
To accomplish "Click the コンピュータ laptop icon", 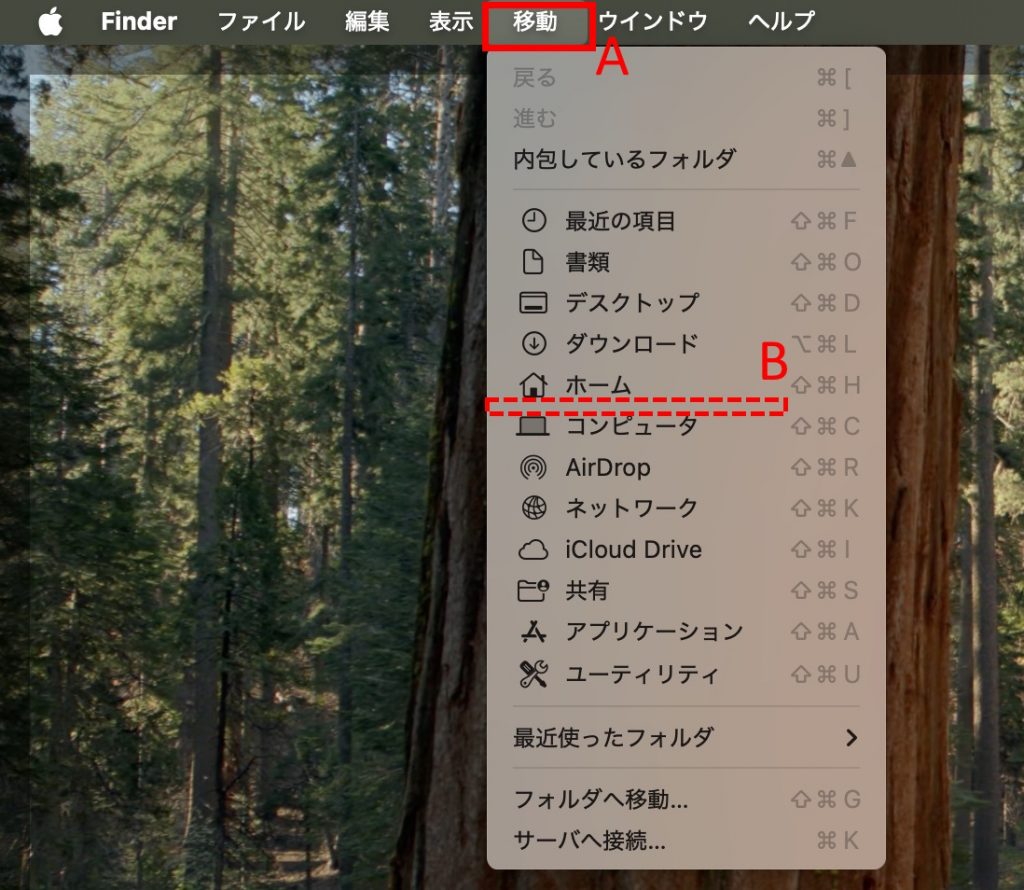I will click(534, 426).
